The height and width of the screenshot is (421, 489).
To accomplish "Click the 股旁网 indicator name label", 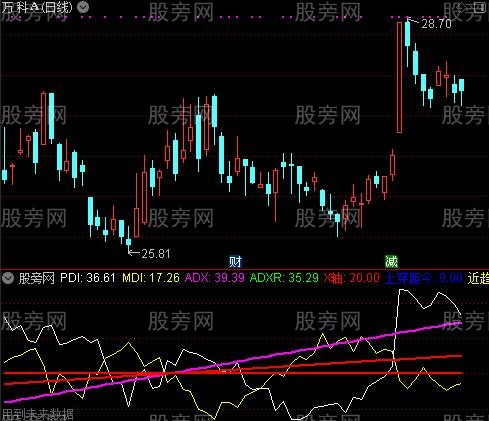I will click(x=36, y=278).
